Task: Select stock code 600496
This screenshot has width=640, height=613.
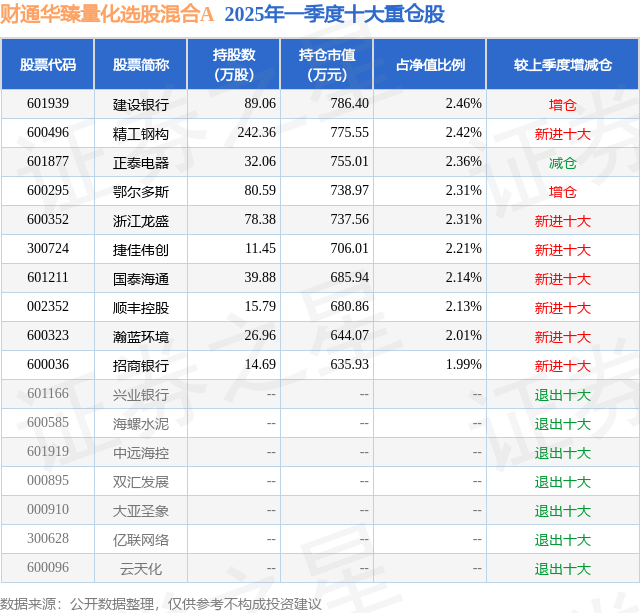Action: (x=48, y=133)
